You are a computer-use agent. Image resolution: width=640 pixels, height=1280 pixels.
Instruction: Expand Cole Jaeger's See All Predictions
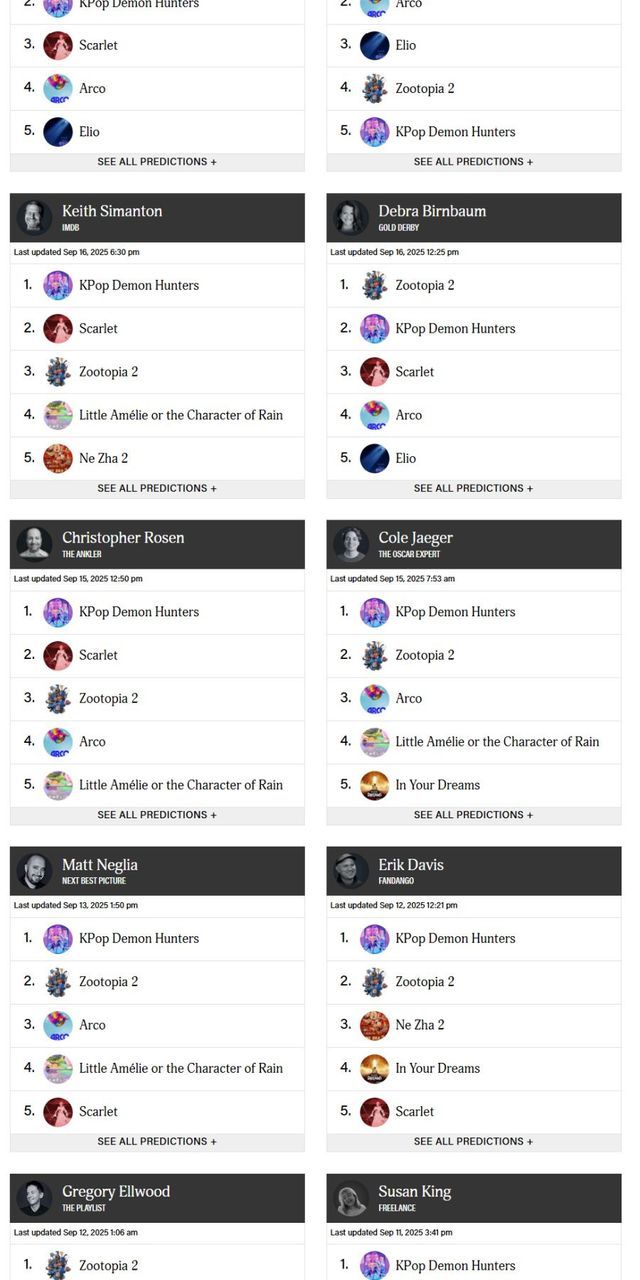pyautogui.click(x=473, y=815)
